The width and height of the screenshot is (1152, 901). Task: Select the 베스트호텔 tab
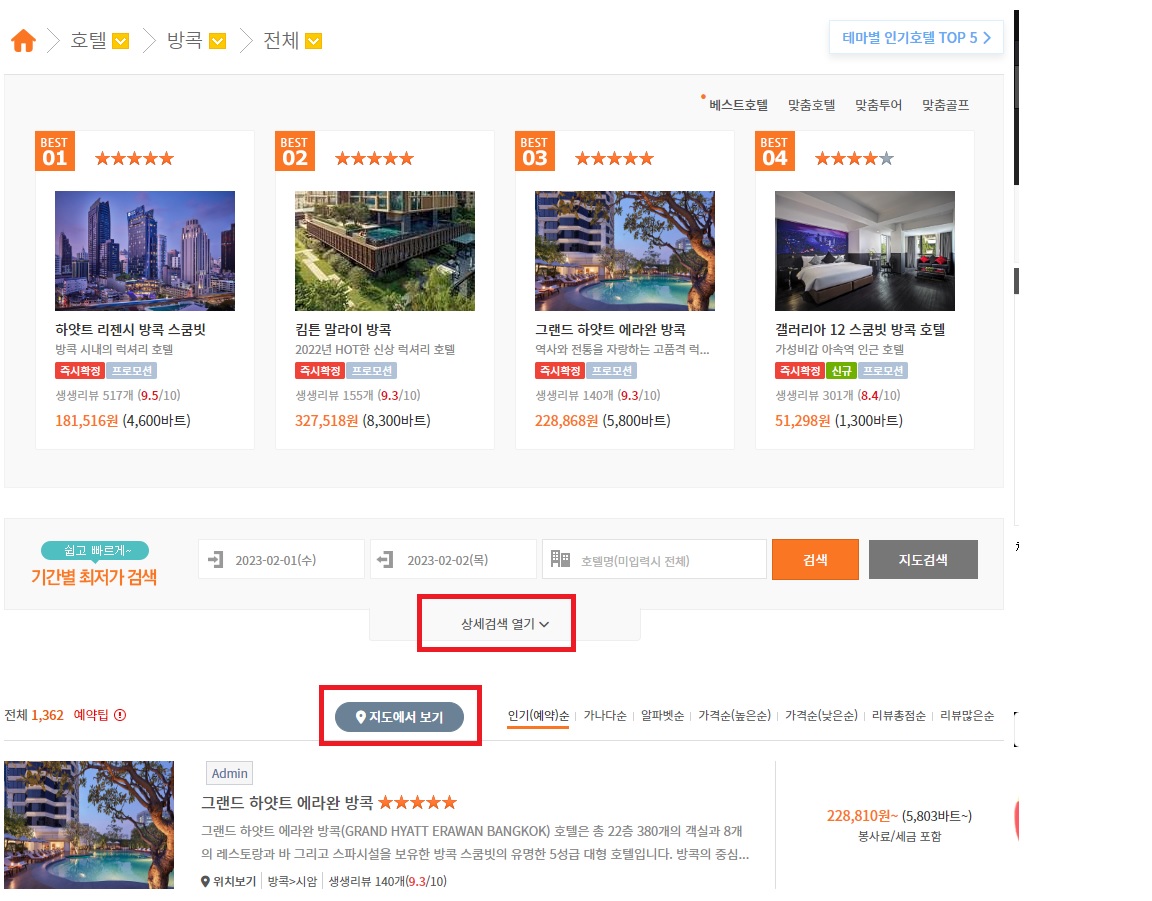pos(738,105)
